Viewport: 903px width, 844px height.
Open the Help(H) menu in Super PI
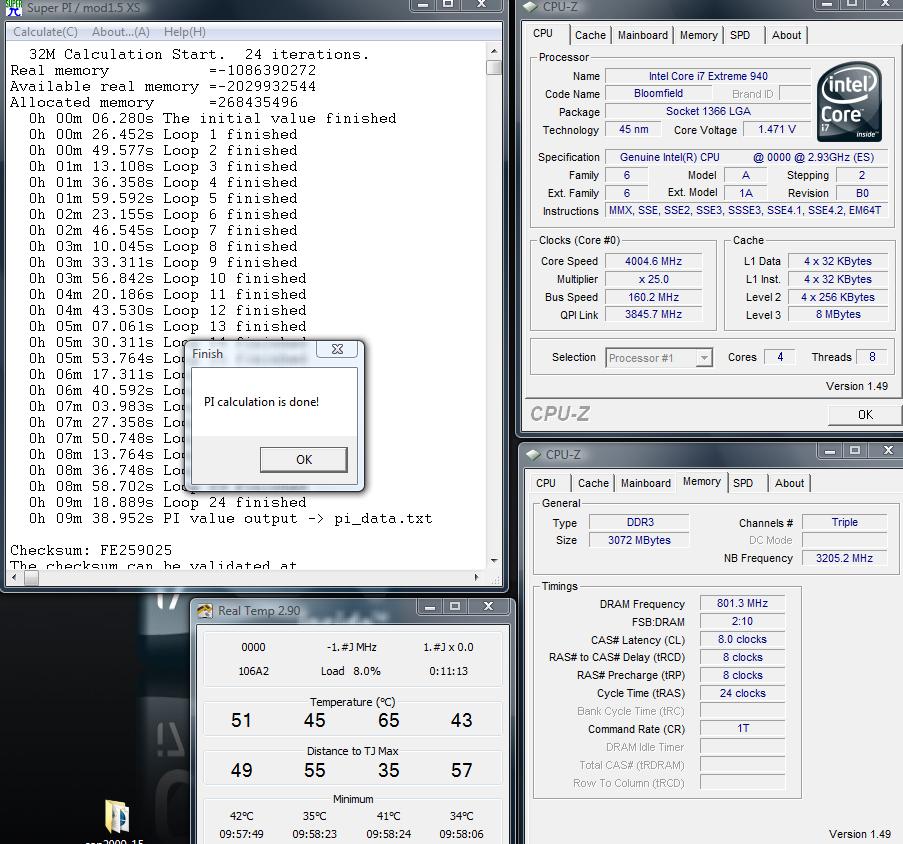pyautogui.click(x=184, y=32)
